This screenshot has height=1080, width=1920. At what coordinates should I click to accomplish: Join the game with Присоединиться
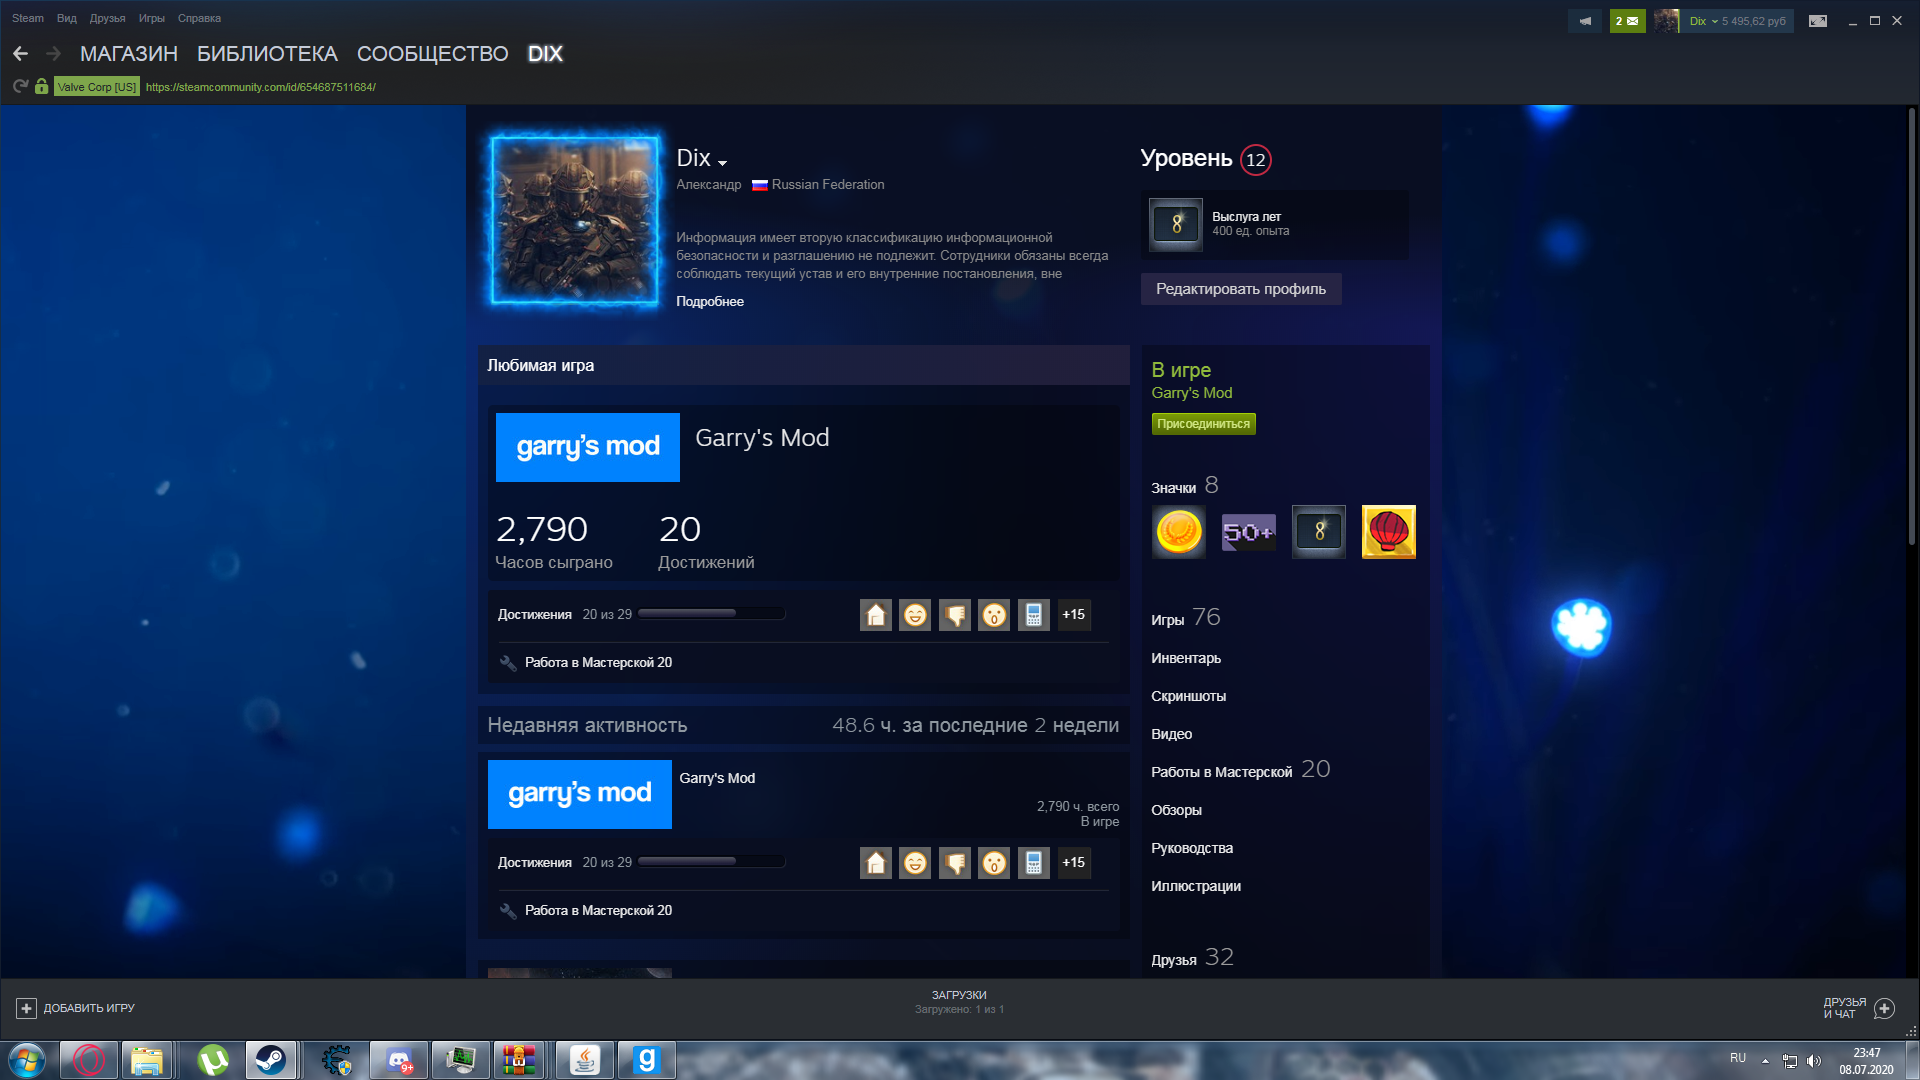click(1203, 424)
